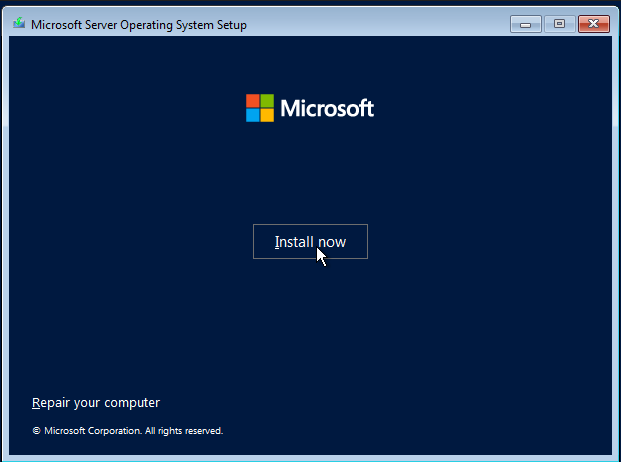Close the Server Operating System Setup window
The image size is (621, 462).
click(593, 25)
